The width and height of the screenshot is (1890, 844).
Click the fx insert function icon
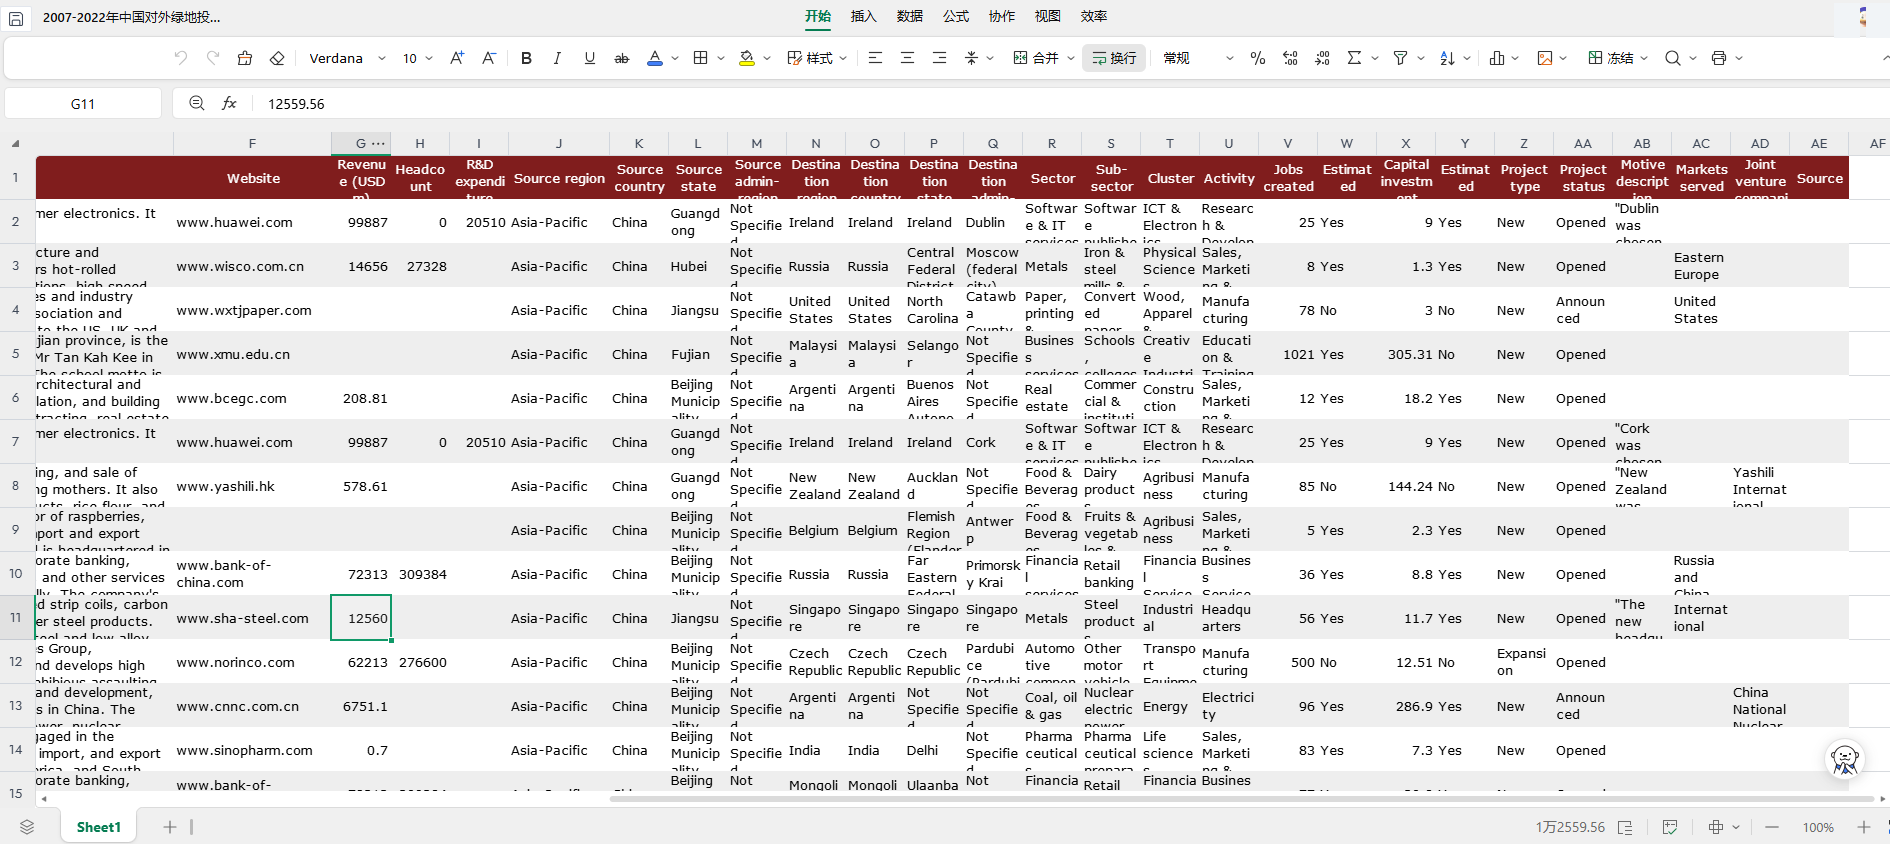tap(229, 103)
